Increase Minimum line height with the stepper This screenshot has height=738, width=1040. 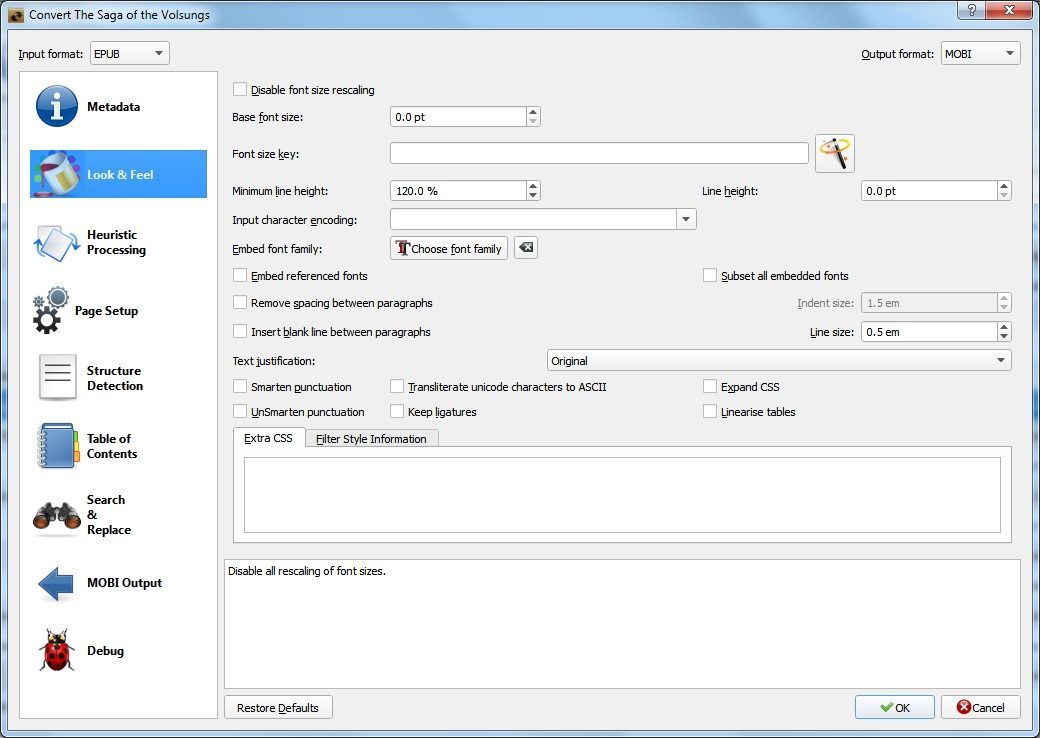pyautogui.click(x=534, y=185)
